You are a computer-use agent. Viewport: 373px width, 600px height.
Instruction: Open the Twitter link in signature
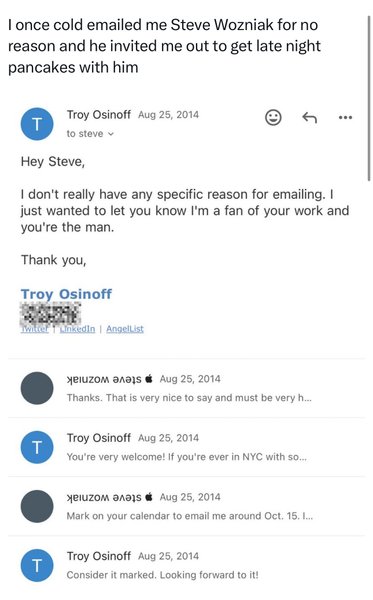tap(34, 329)
